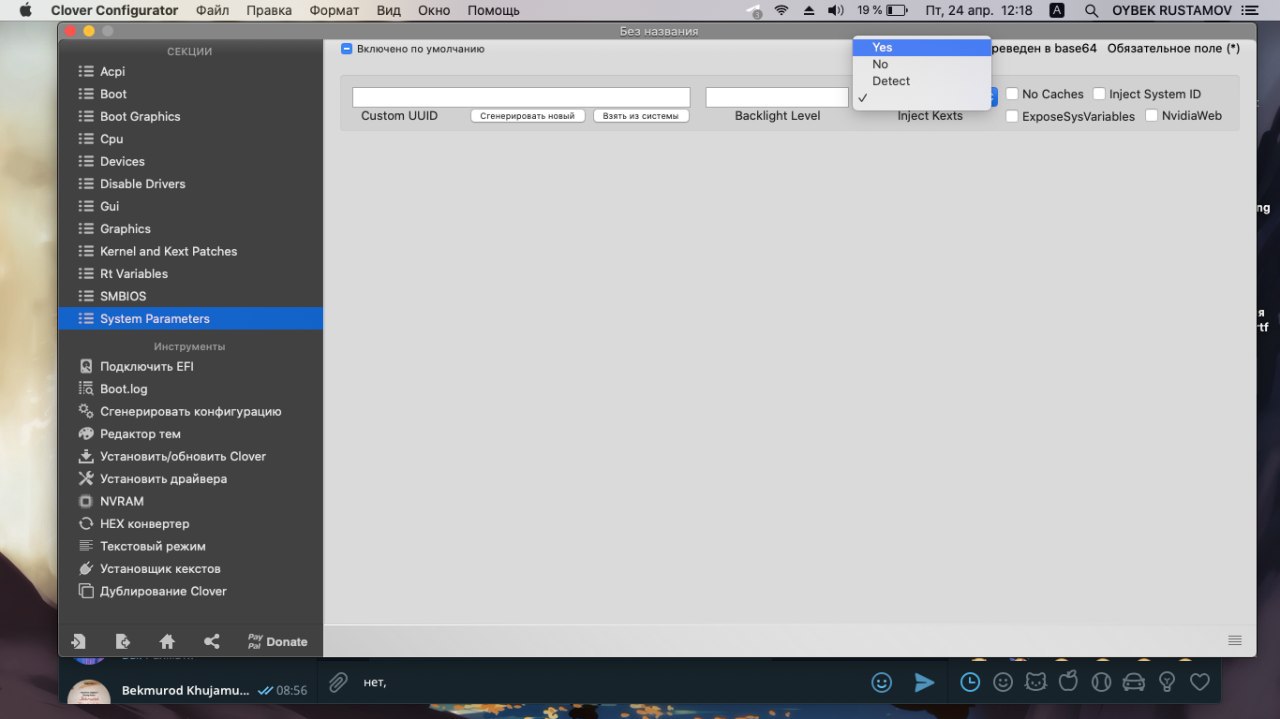Click the list lines icon at window bottom right
Screen dimensions: 1280x719
pos(1235,640)
